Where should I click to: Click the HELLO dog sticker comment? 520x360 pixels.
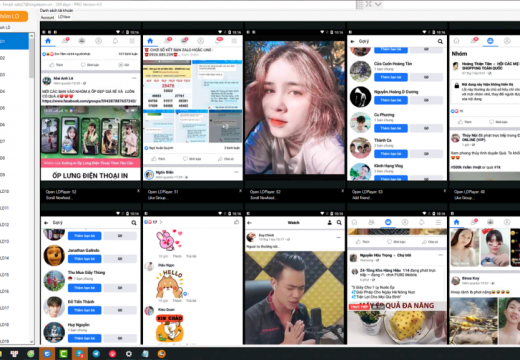170,284
